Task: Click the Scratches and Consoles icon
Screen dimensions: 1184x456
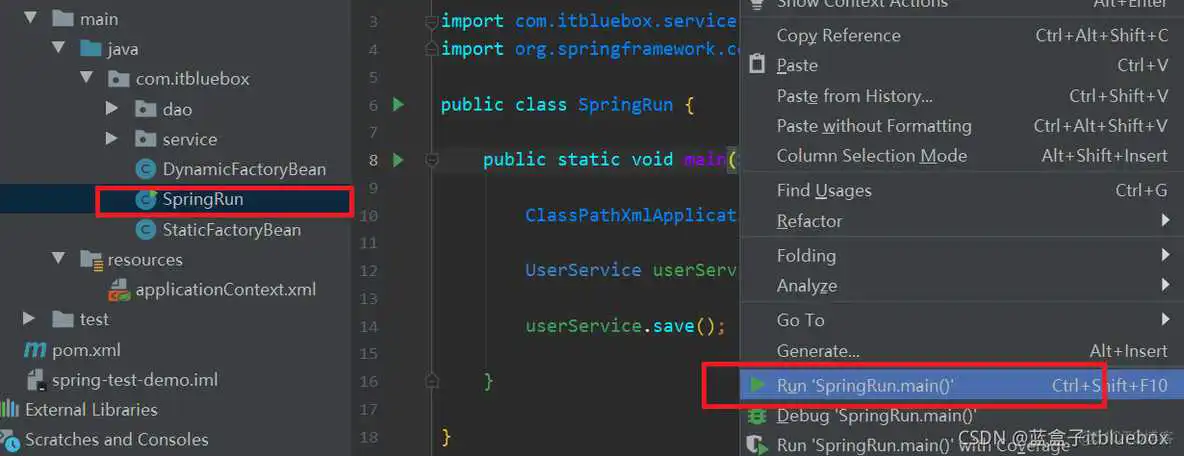Action: (x=11, y=439)
